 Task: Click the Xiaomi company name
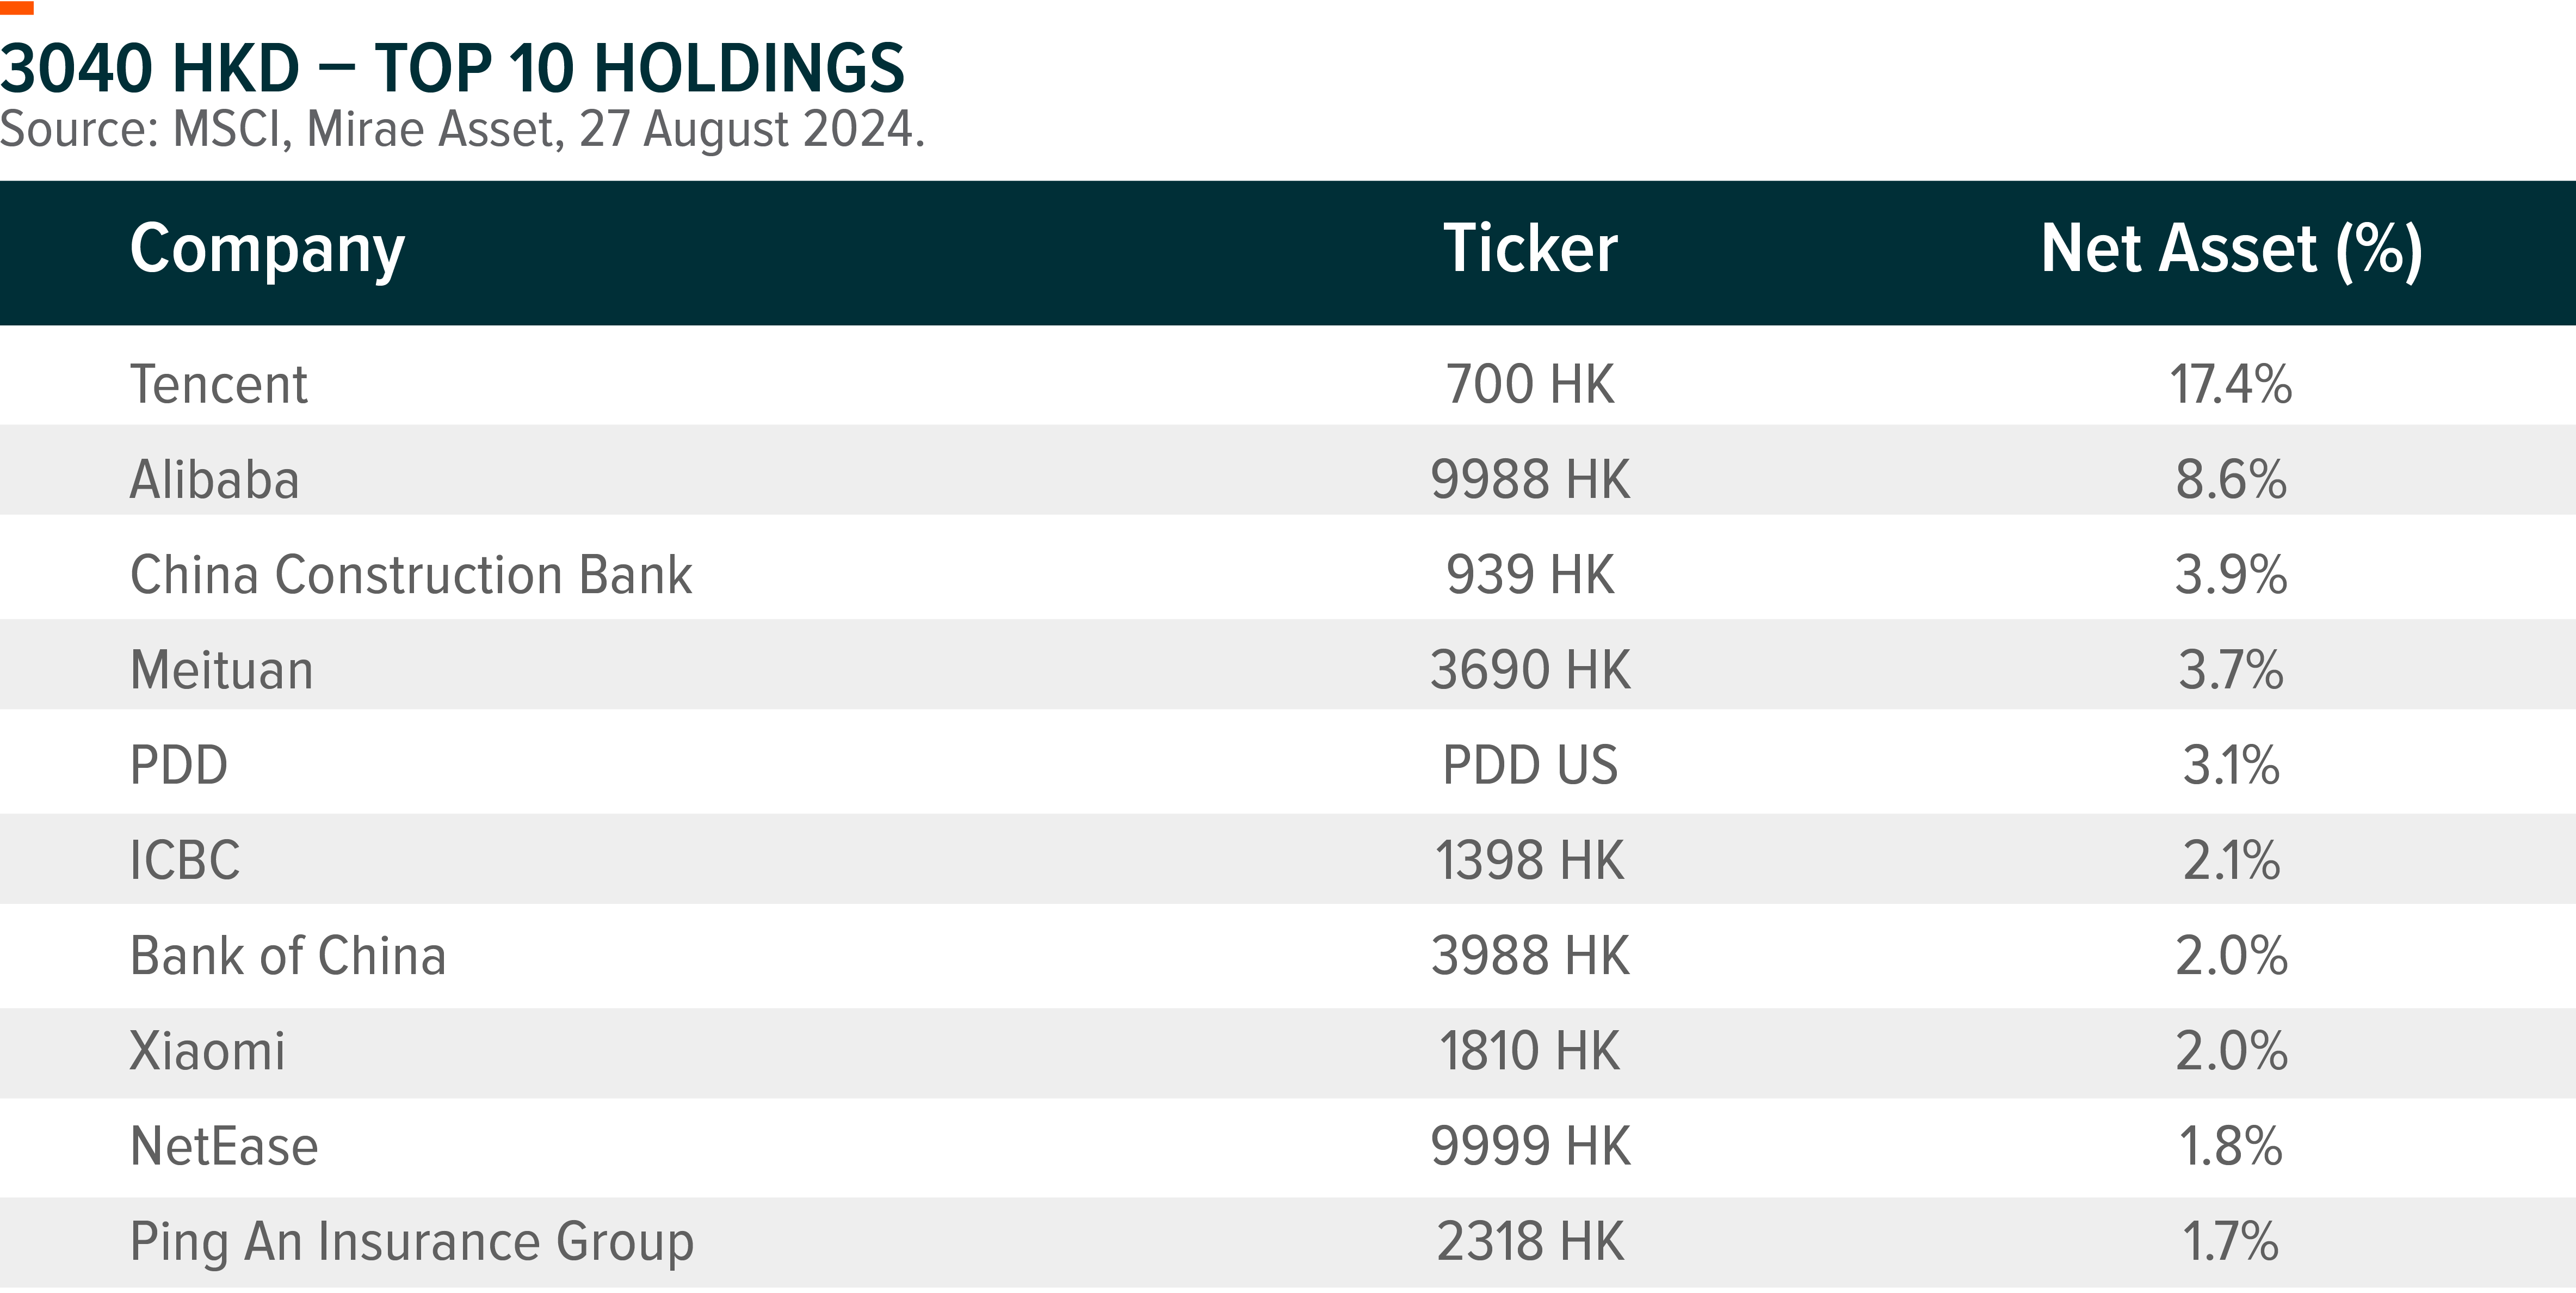pos(208,1051)
